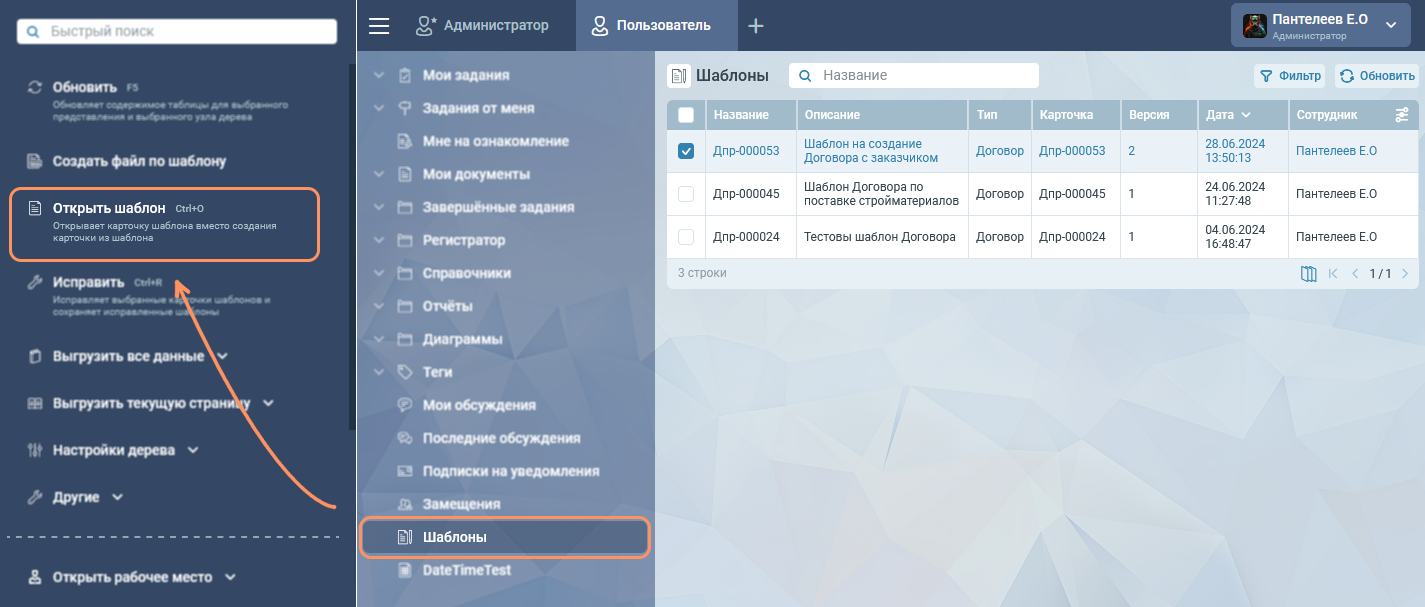Click the column settings icon in table header
The width and height of the screenshot is (1425, 607).
click(1402, 115)
